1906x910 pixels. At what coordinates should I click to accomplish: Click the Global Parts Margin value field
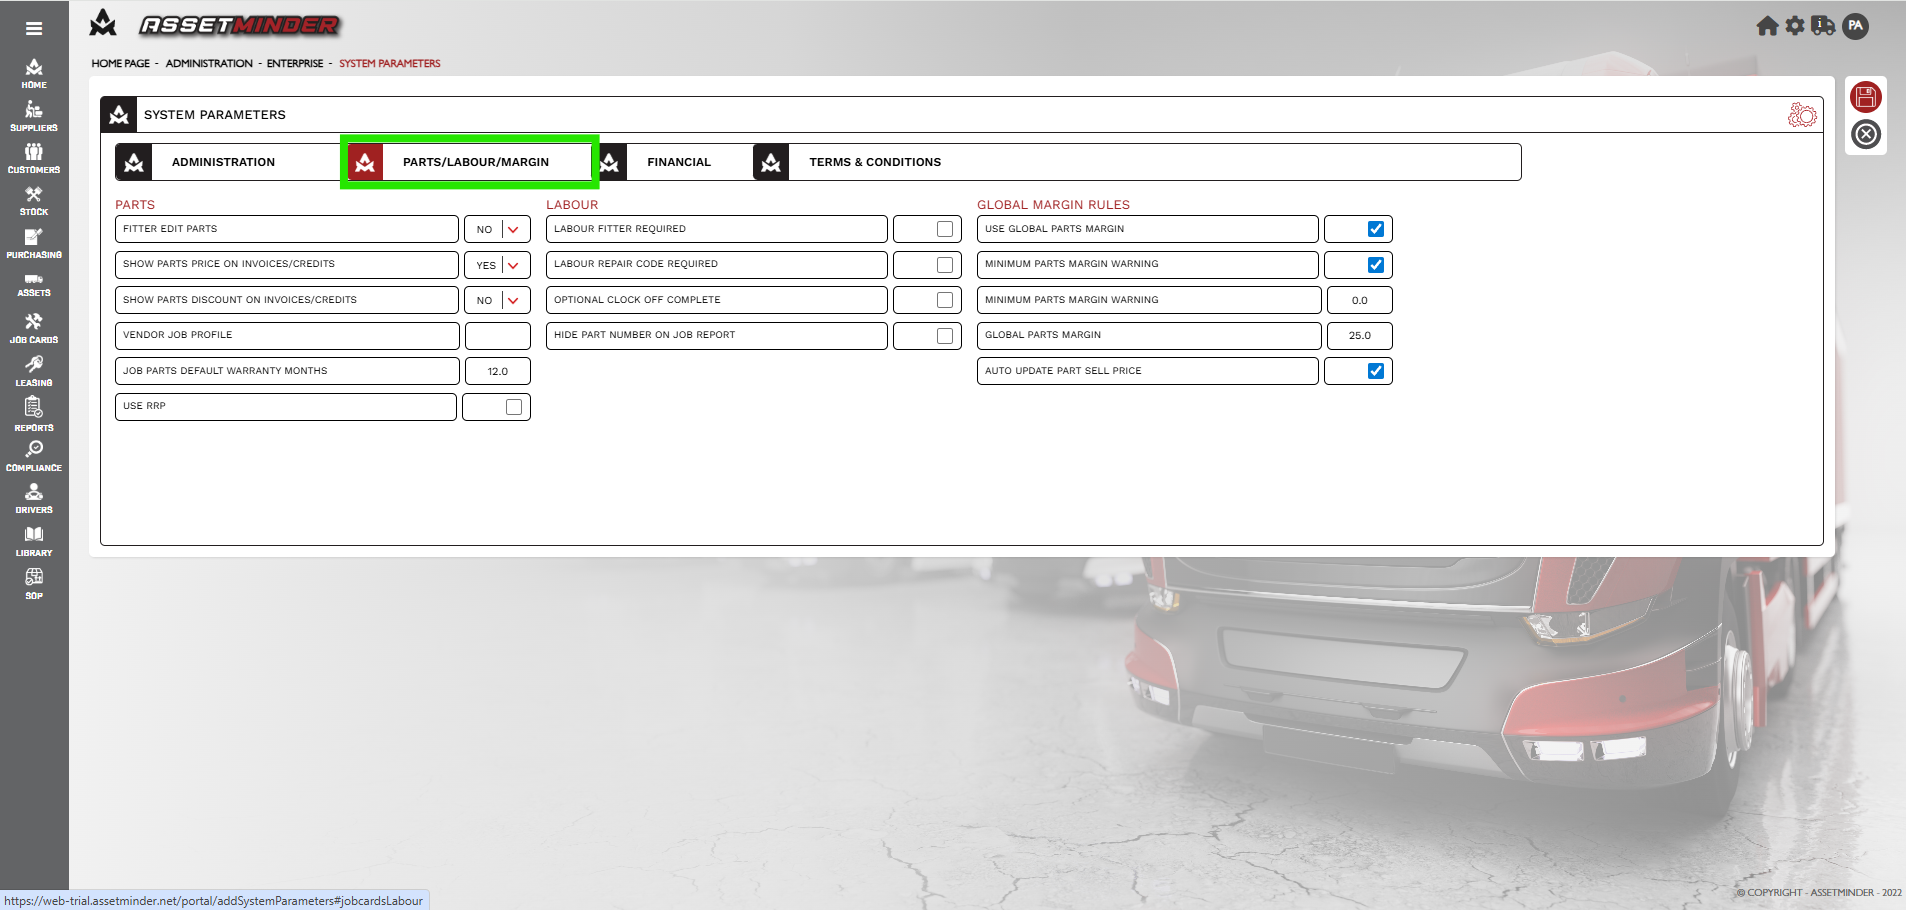coord(1359,336)
